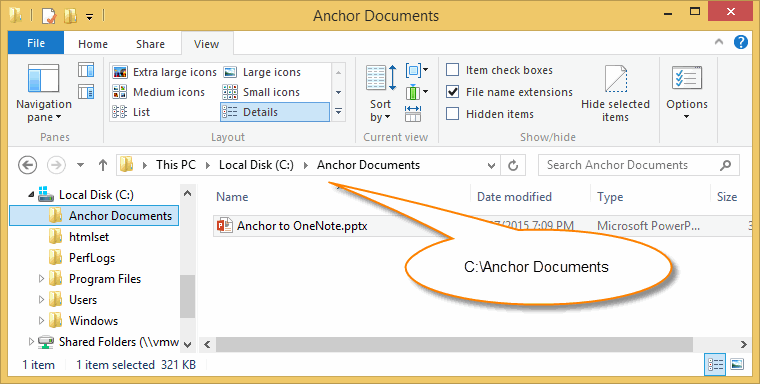Select Anchor Documents in the tree
Viewport: 760px width, 384px height.
pos(94,216)
